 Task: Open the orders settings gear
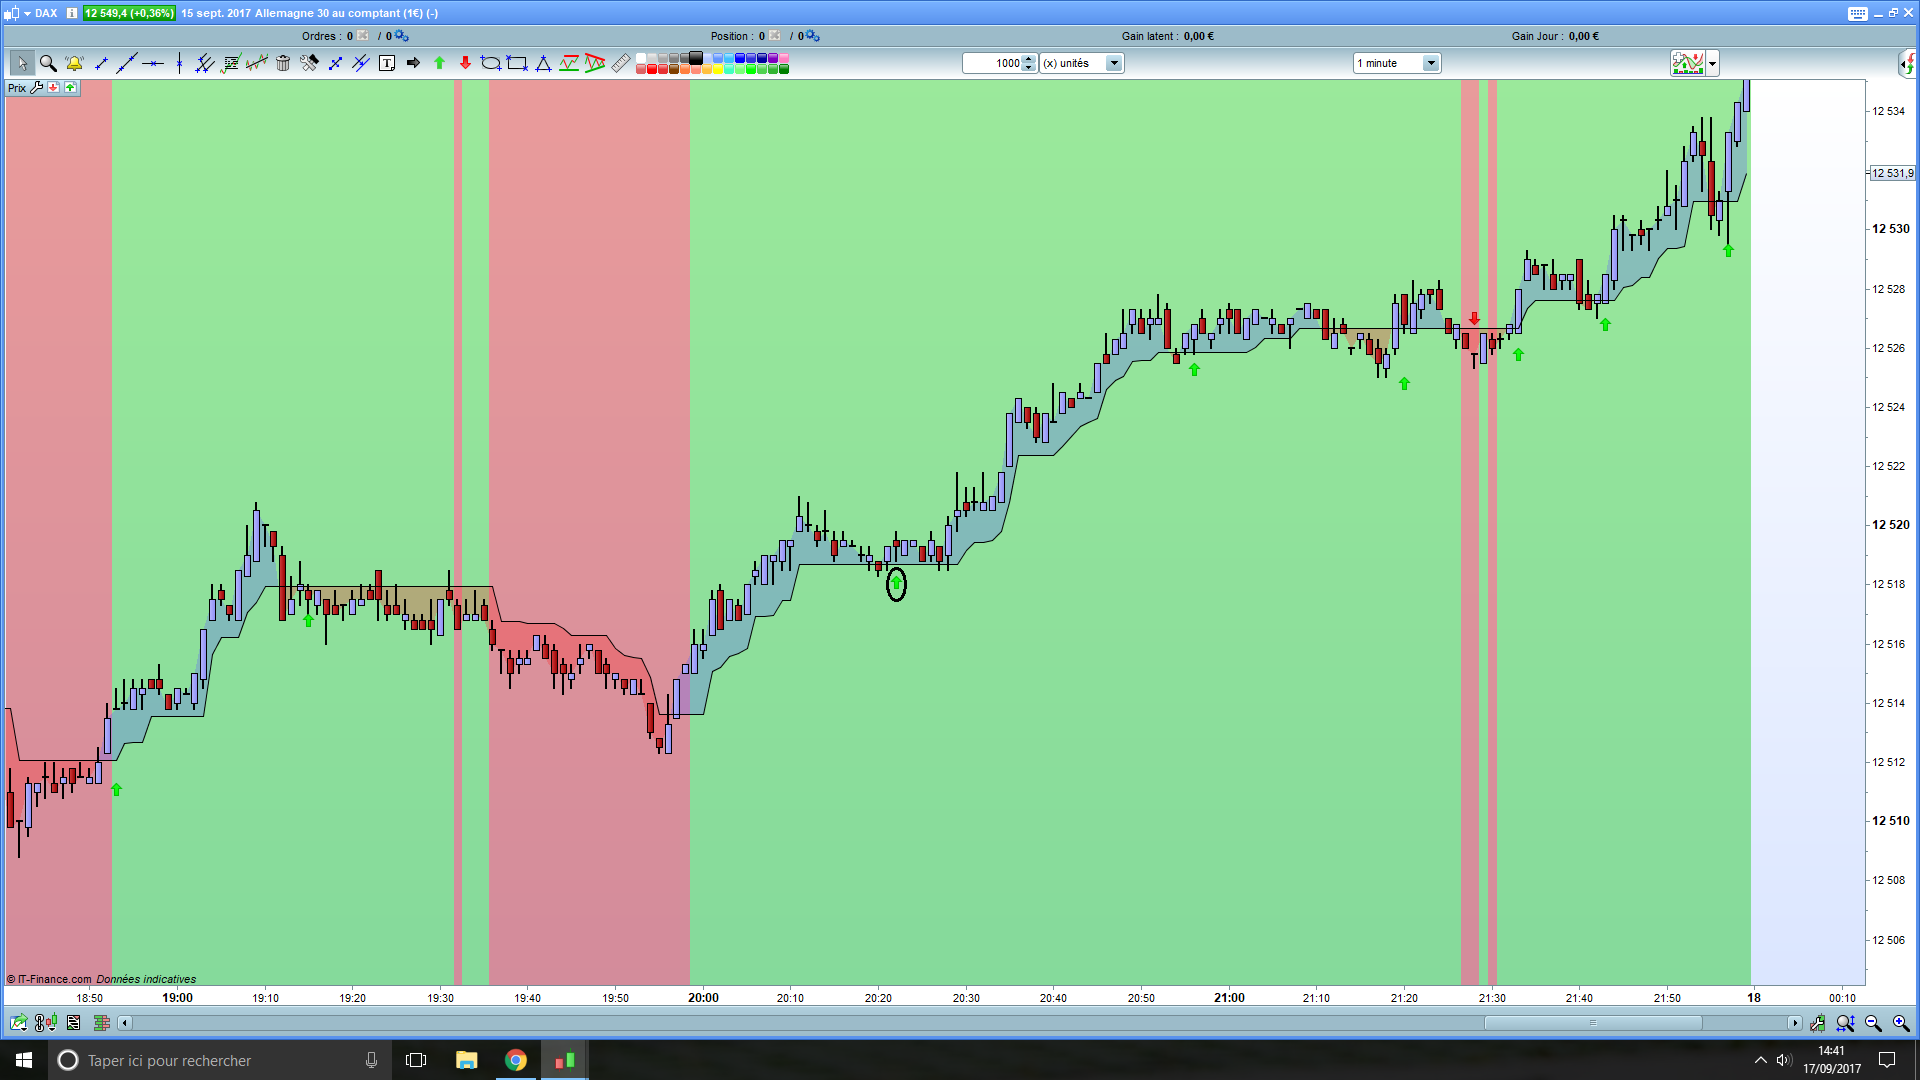tap(402, 36)
